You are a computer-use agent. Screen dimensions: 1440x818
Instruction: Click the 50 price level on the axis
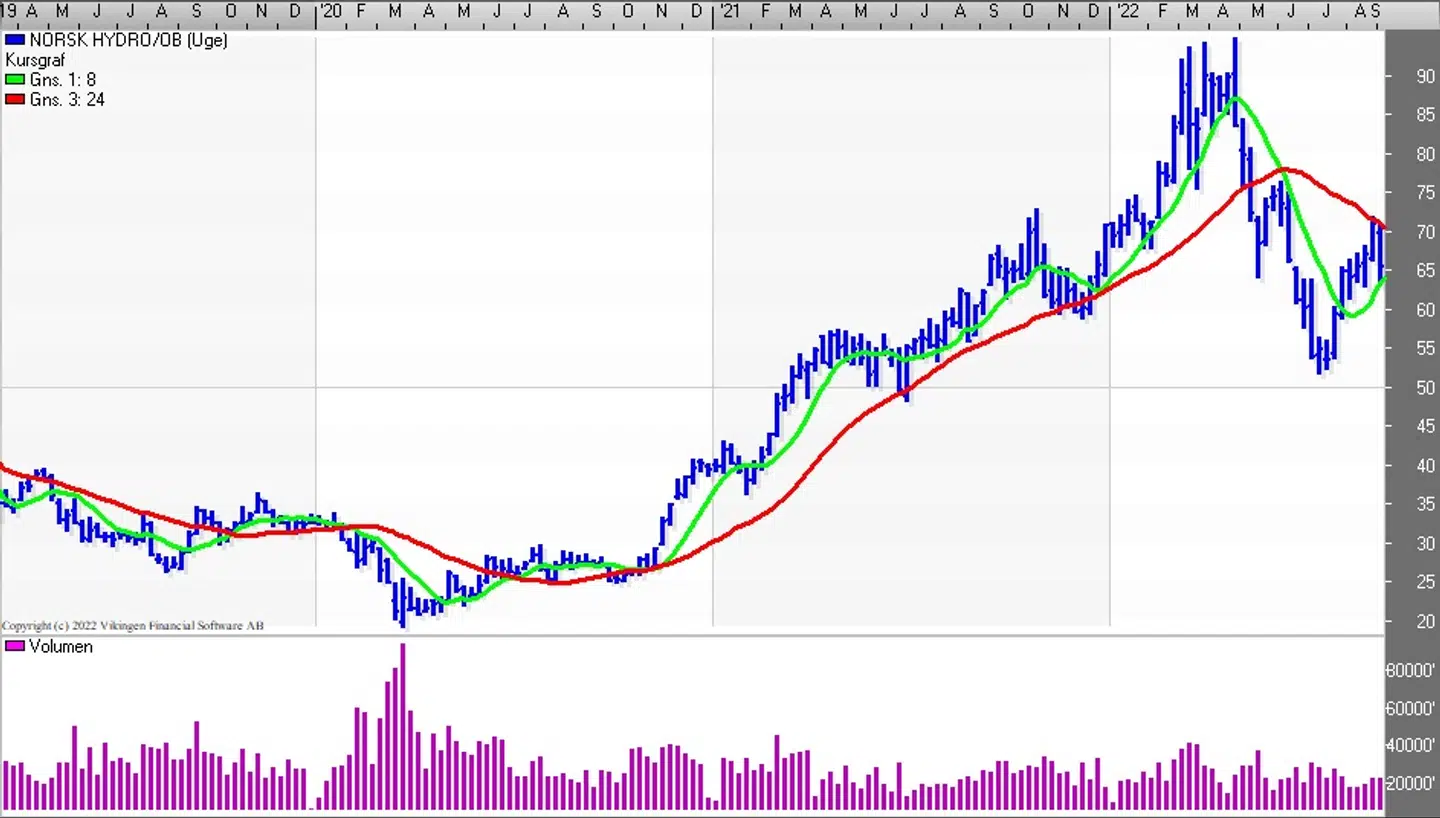coord(1425,388)
